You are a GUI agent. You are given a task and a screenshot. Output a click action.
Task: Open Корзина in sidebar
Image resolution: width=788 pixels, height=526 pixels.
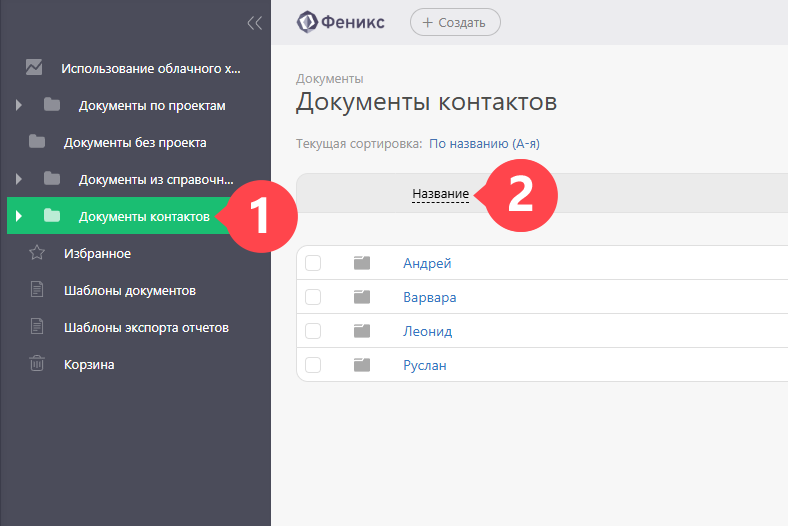click(x=89, y=365)
